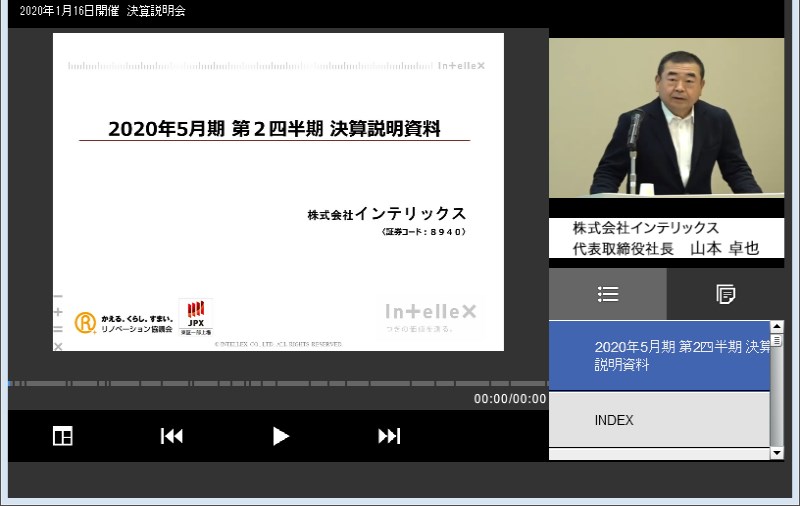Click the speaker name 山本 卓也 caption

(x=724, y=248)
